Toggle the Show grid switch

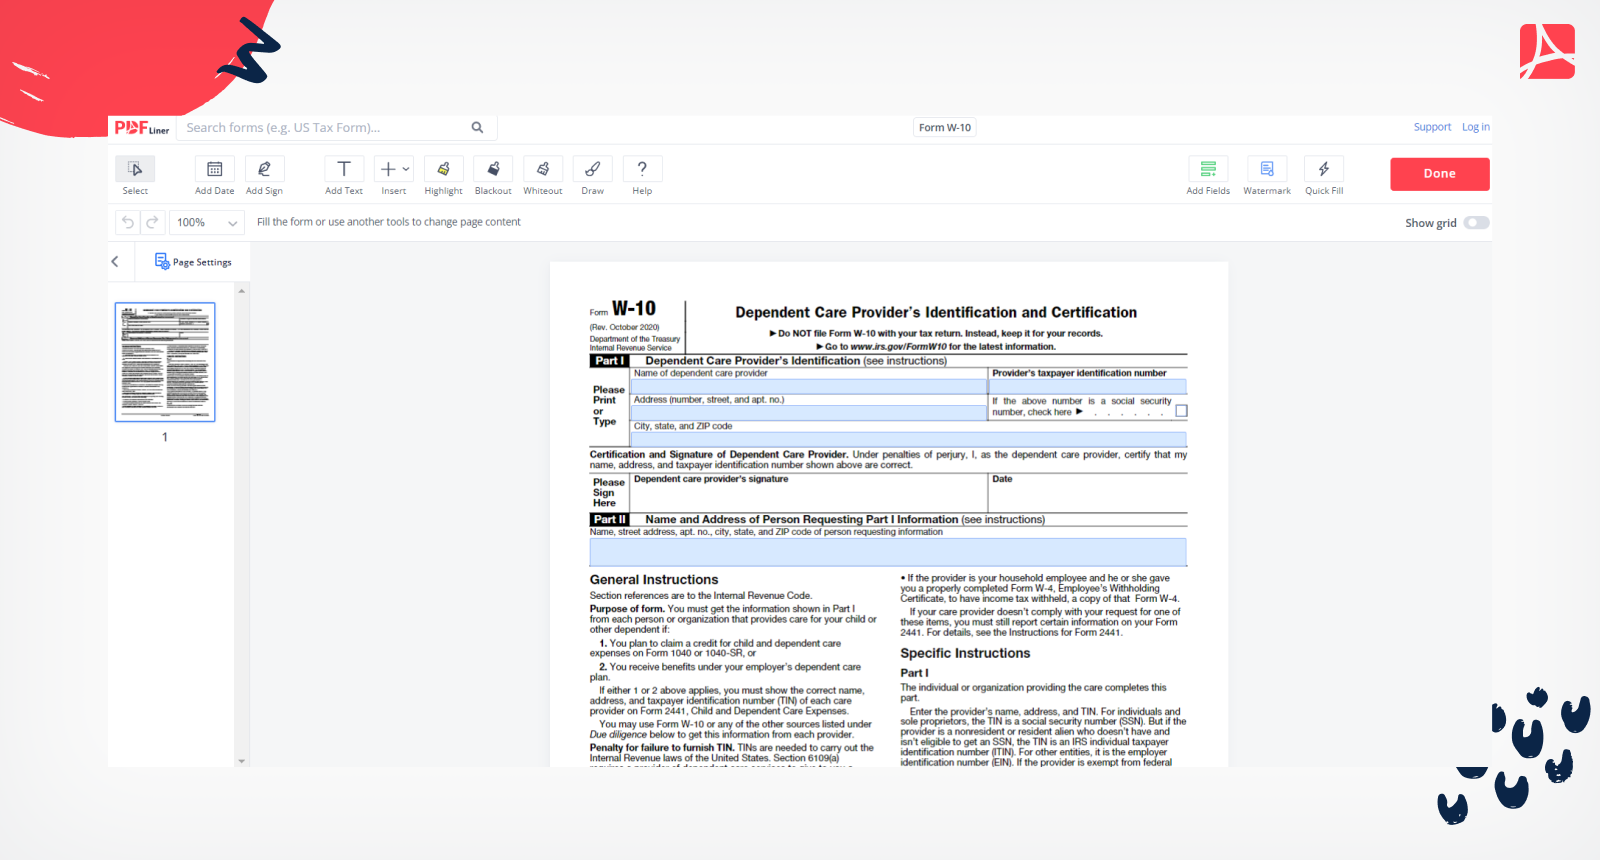click(1476, 223)
